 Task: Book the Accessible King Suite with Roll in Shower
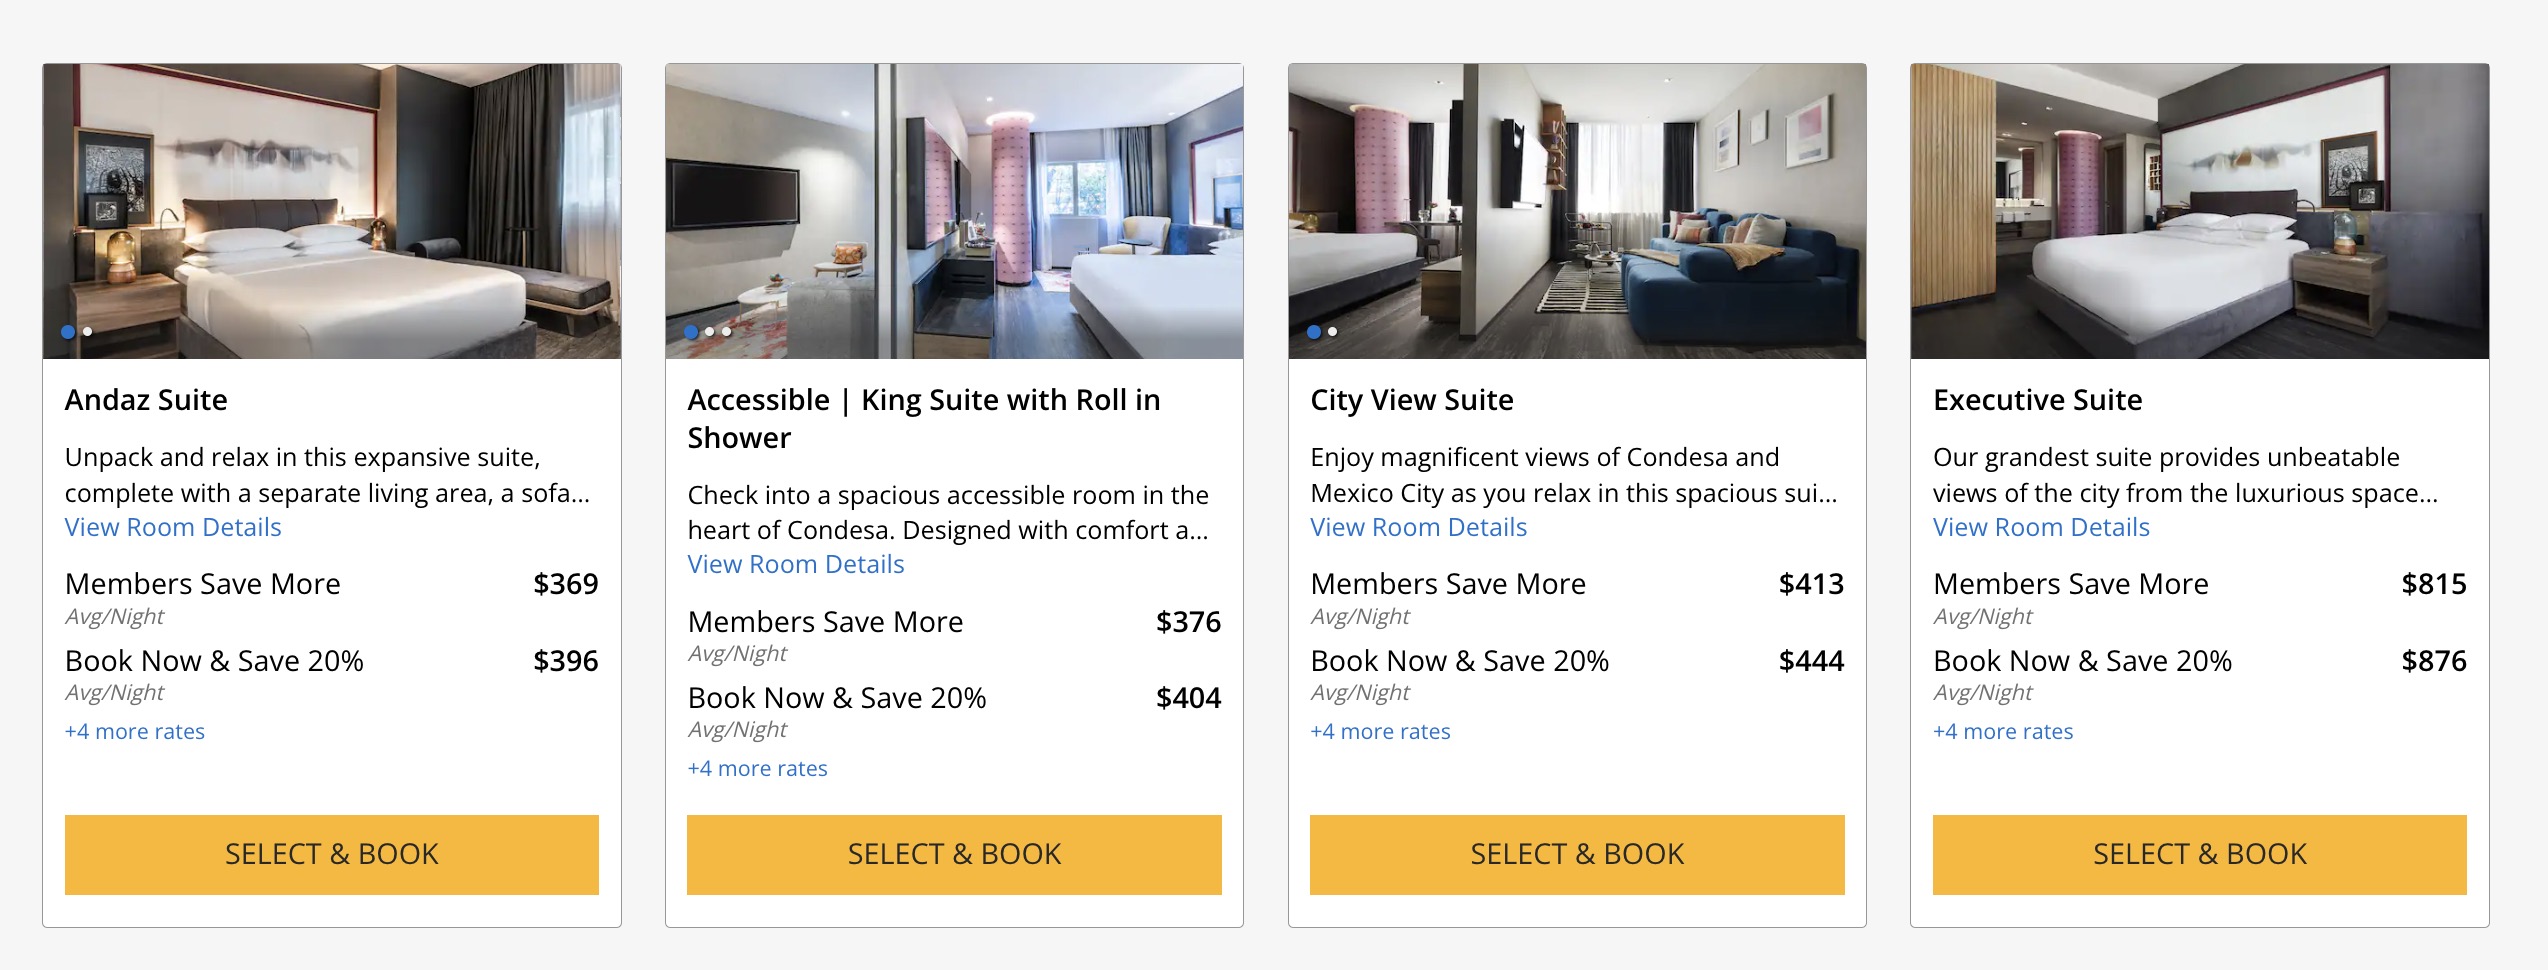[954, 854]
